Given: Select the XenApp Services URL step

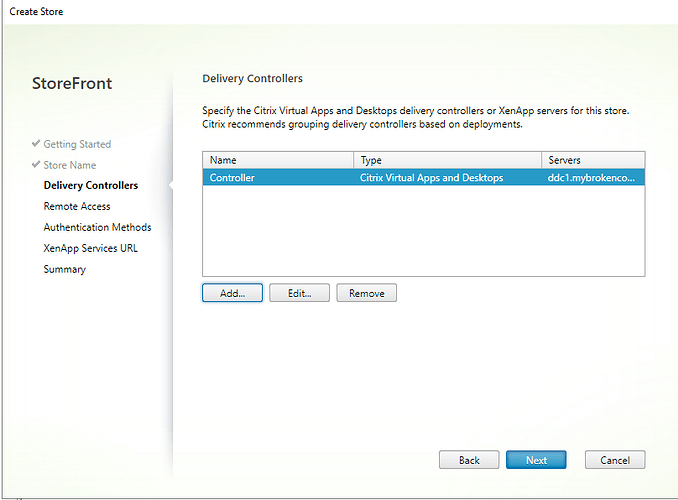Looking at the screenshot, I should click(x=91, y=249).
